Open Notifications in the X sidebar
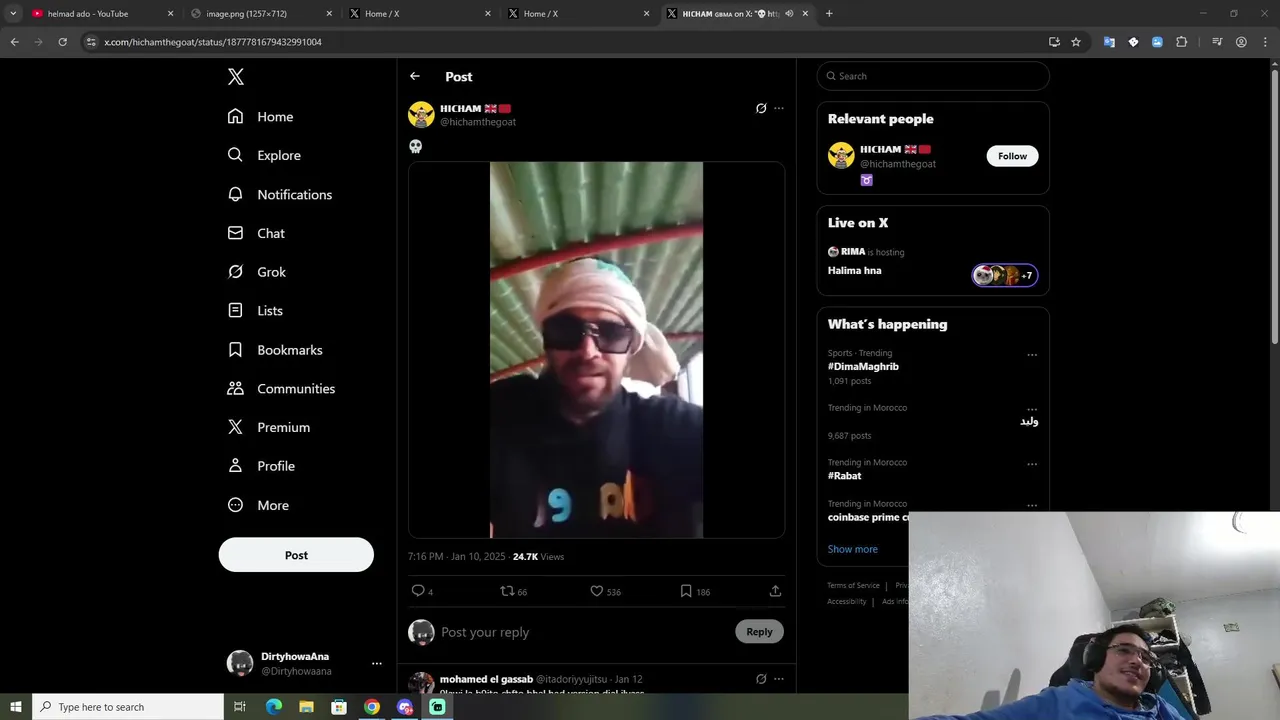Screen dimensions: 1280x720 (279, 194)
